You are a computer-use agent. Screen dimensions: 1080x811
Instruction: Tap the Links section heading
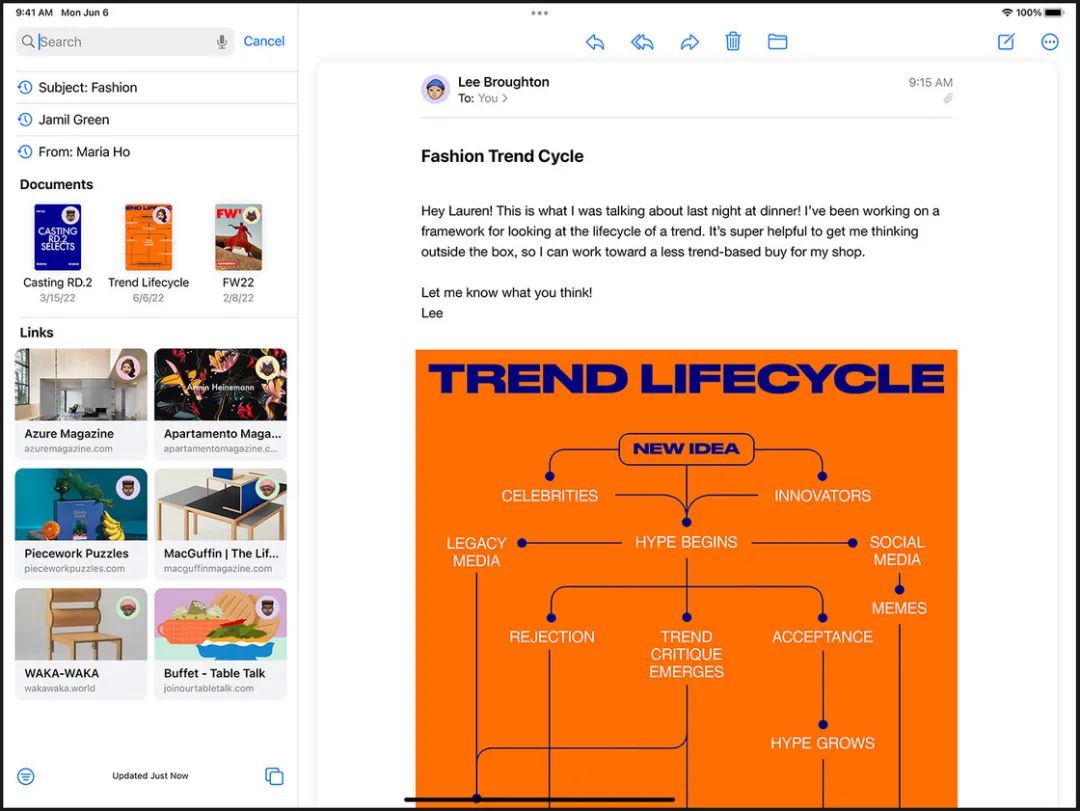point(37,333)
